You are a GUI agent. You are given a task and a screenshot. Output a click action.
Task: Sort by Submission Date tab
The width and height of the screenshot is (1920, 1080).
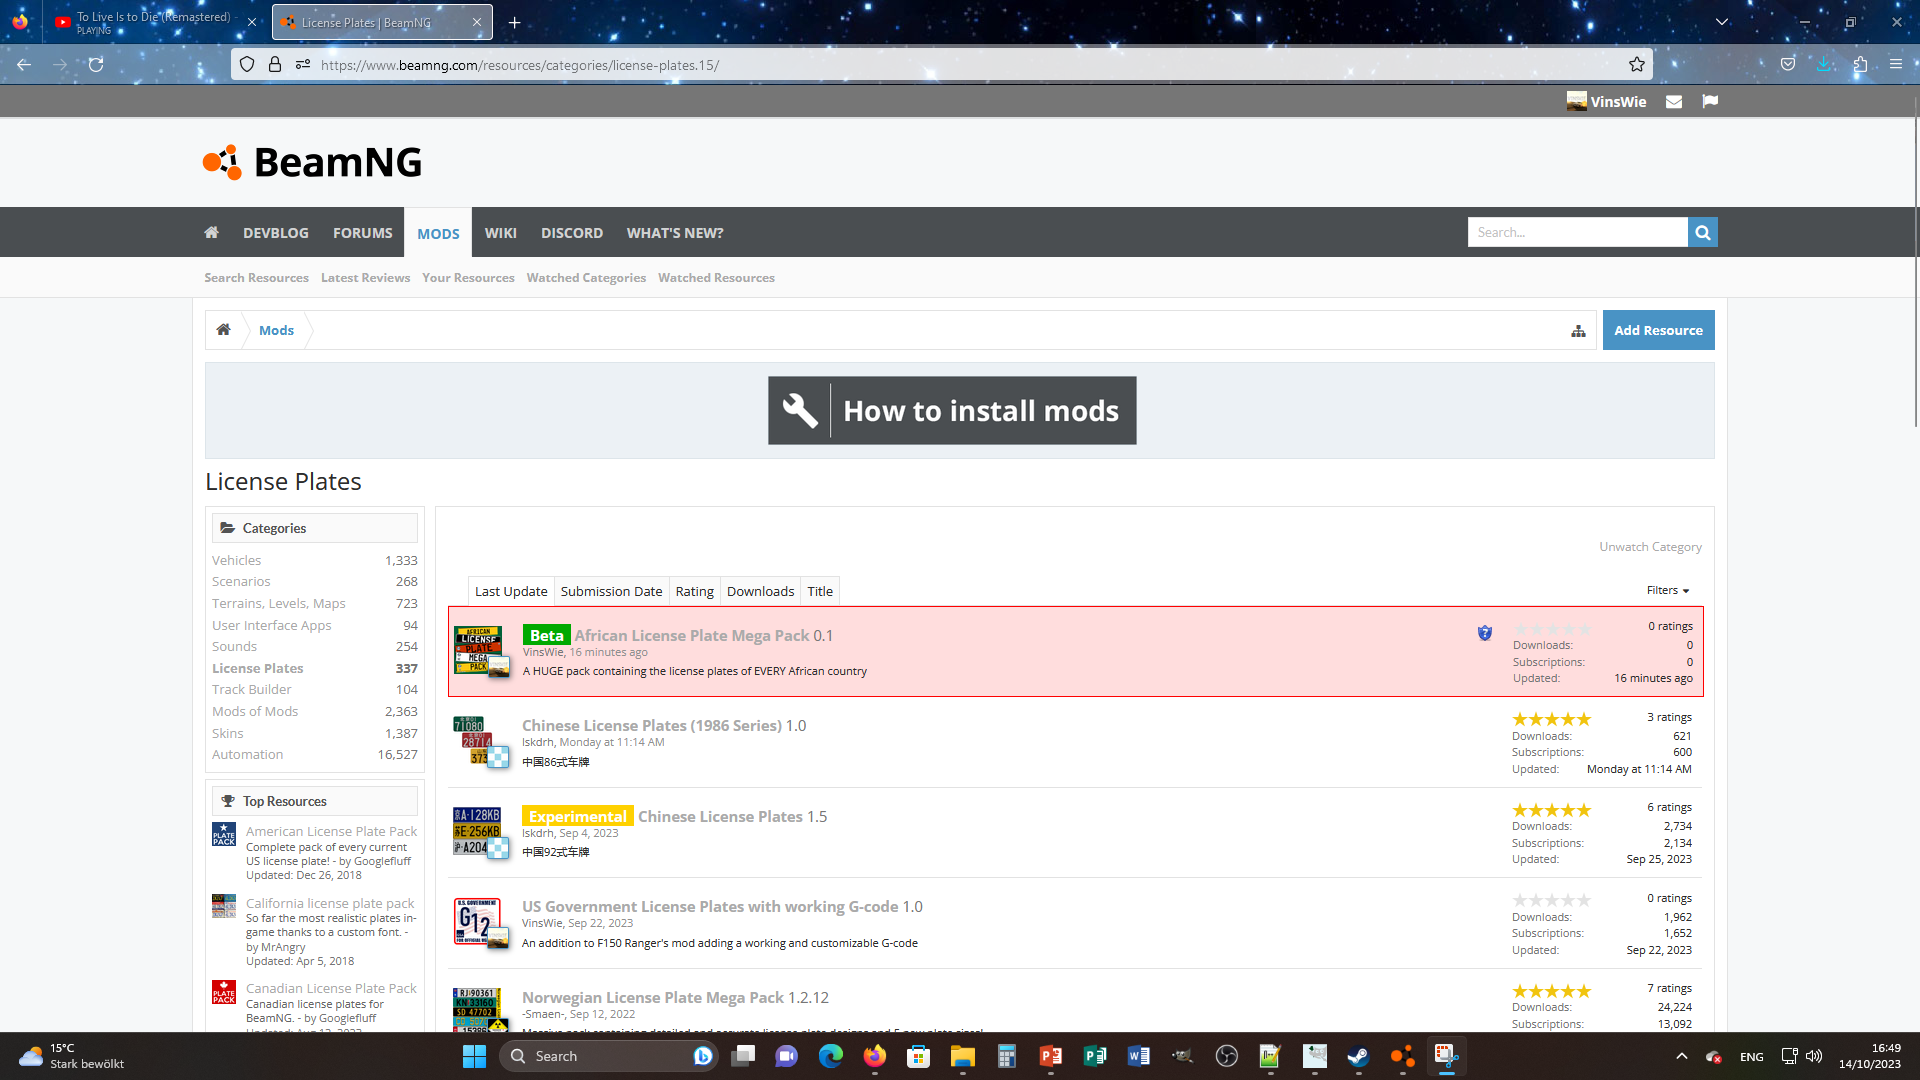[x=611, y=591]
